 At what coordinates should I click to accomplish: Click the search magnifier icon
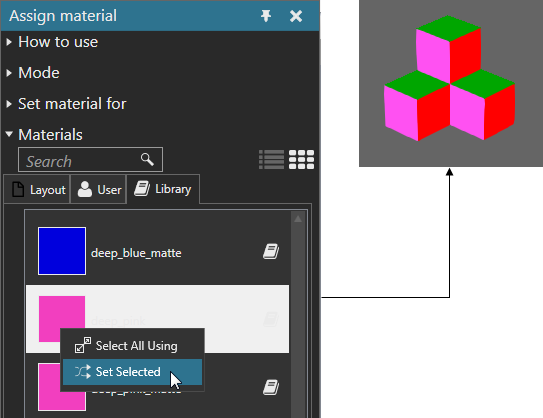coord(147,159)
